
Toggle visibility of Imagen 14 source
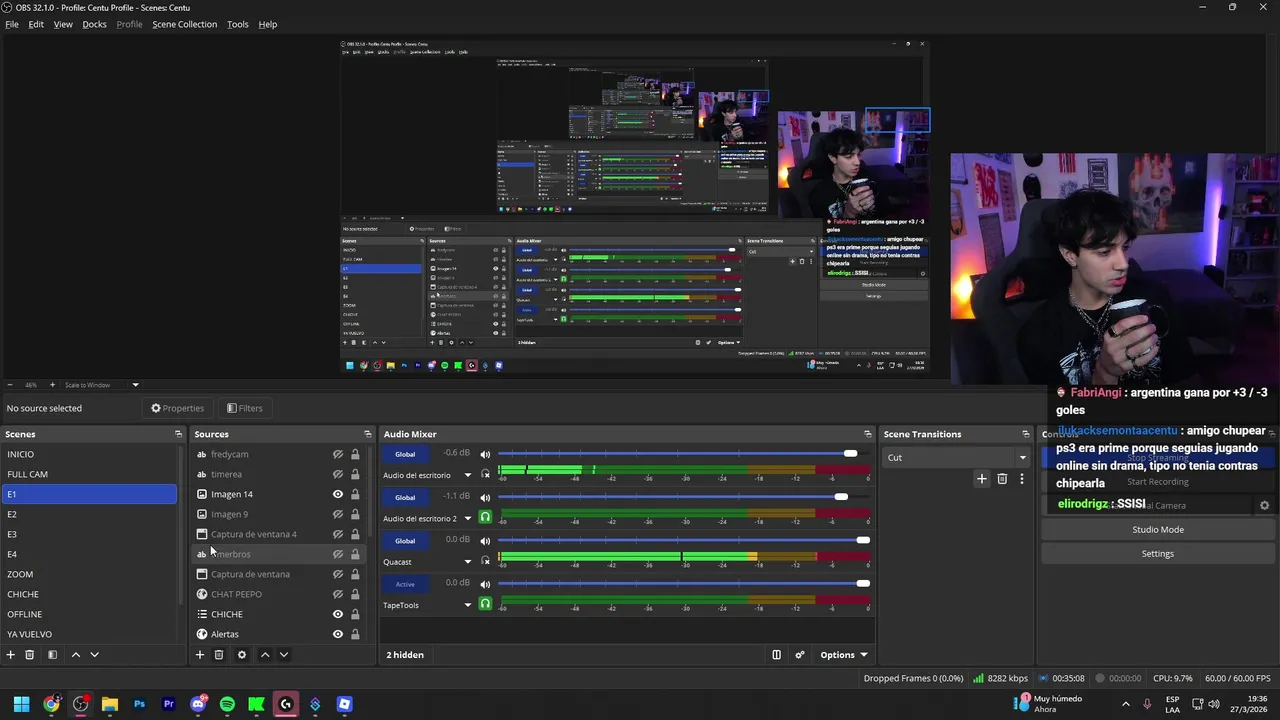click(x=338, y=494)
